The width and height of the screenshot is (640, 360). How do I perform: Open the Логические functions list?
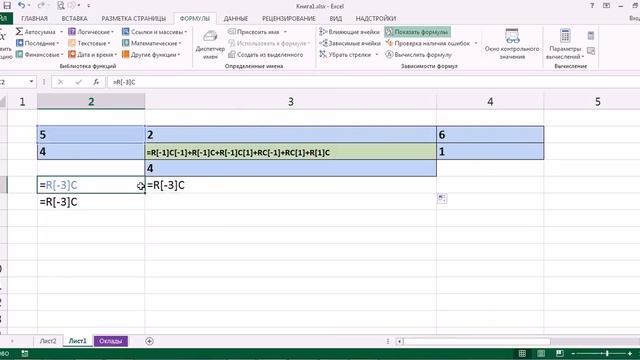pos(91,32)
